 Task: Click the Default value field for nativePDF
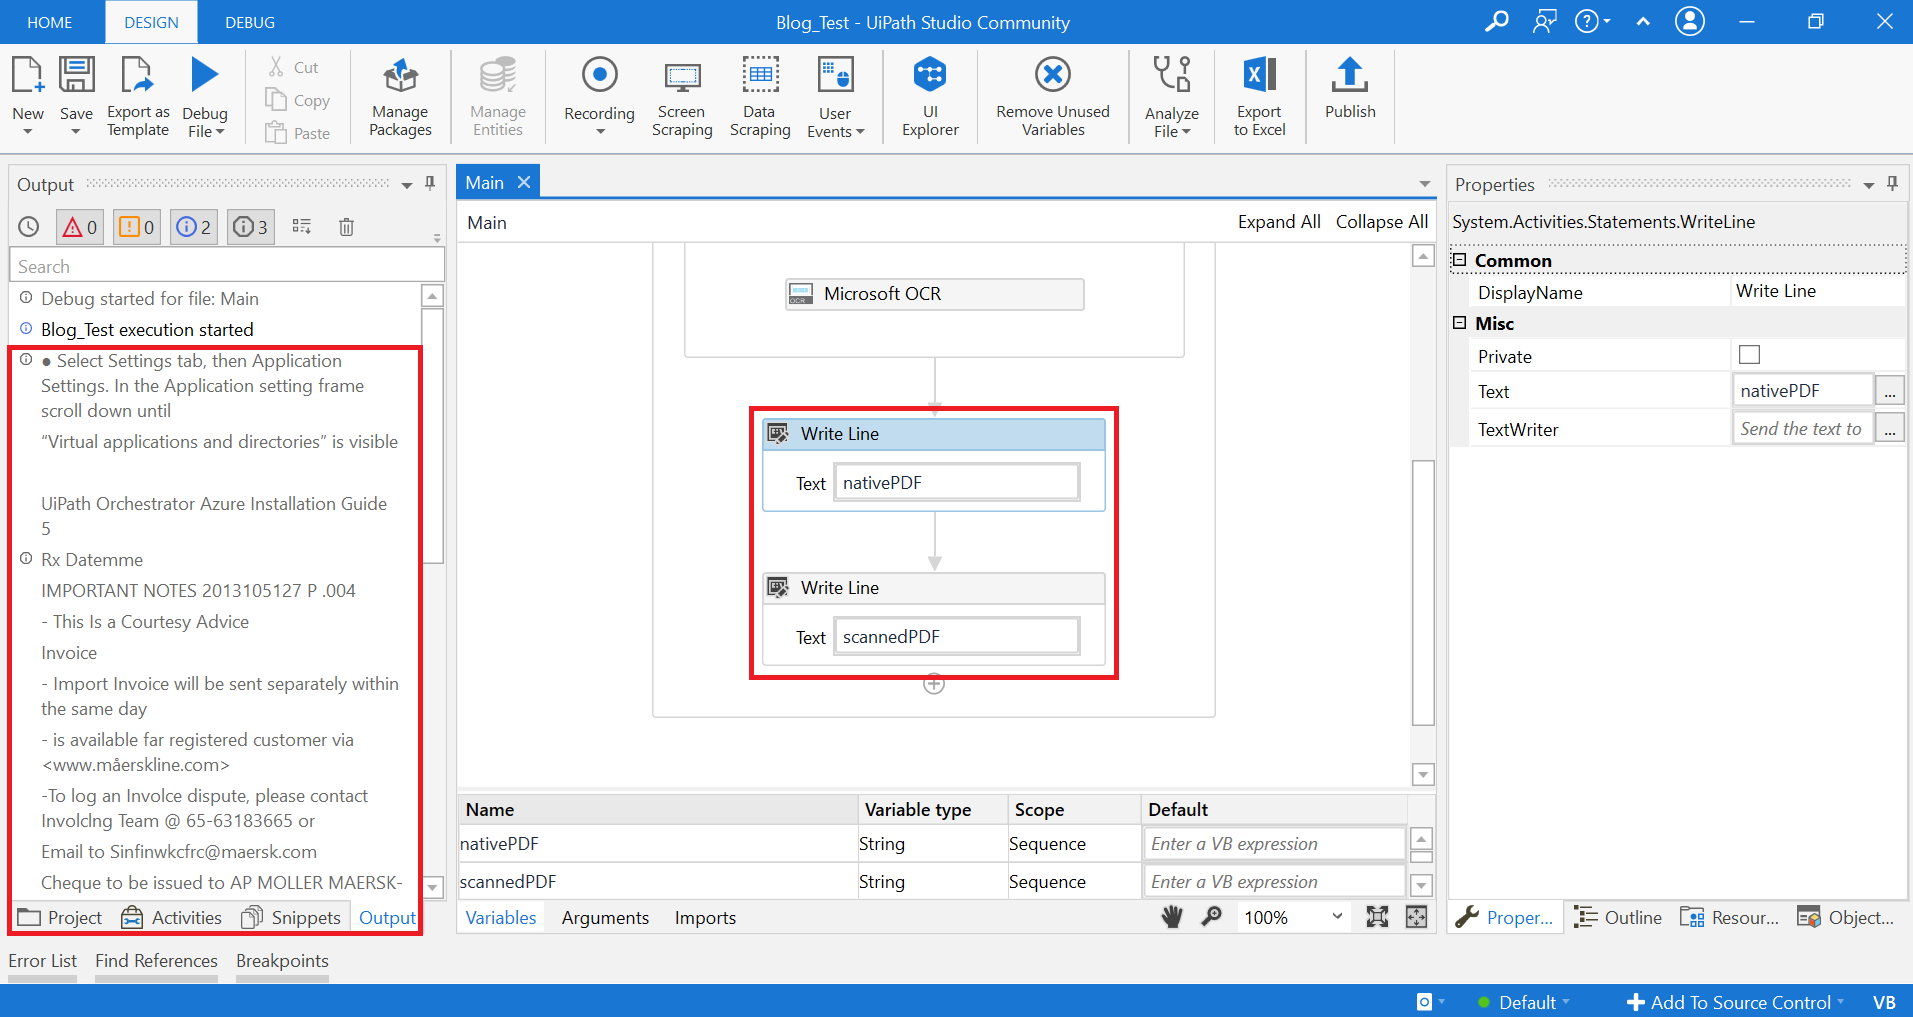[1274, 844]
